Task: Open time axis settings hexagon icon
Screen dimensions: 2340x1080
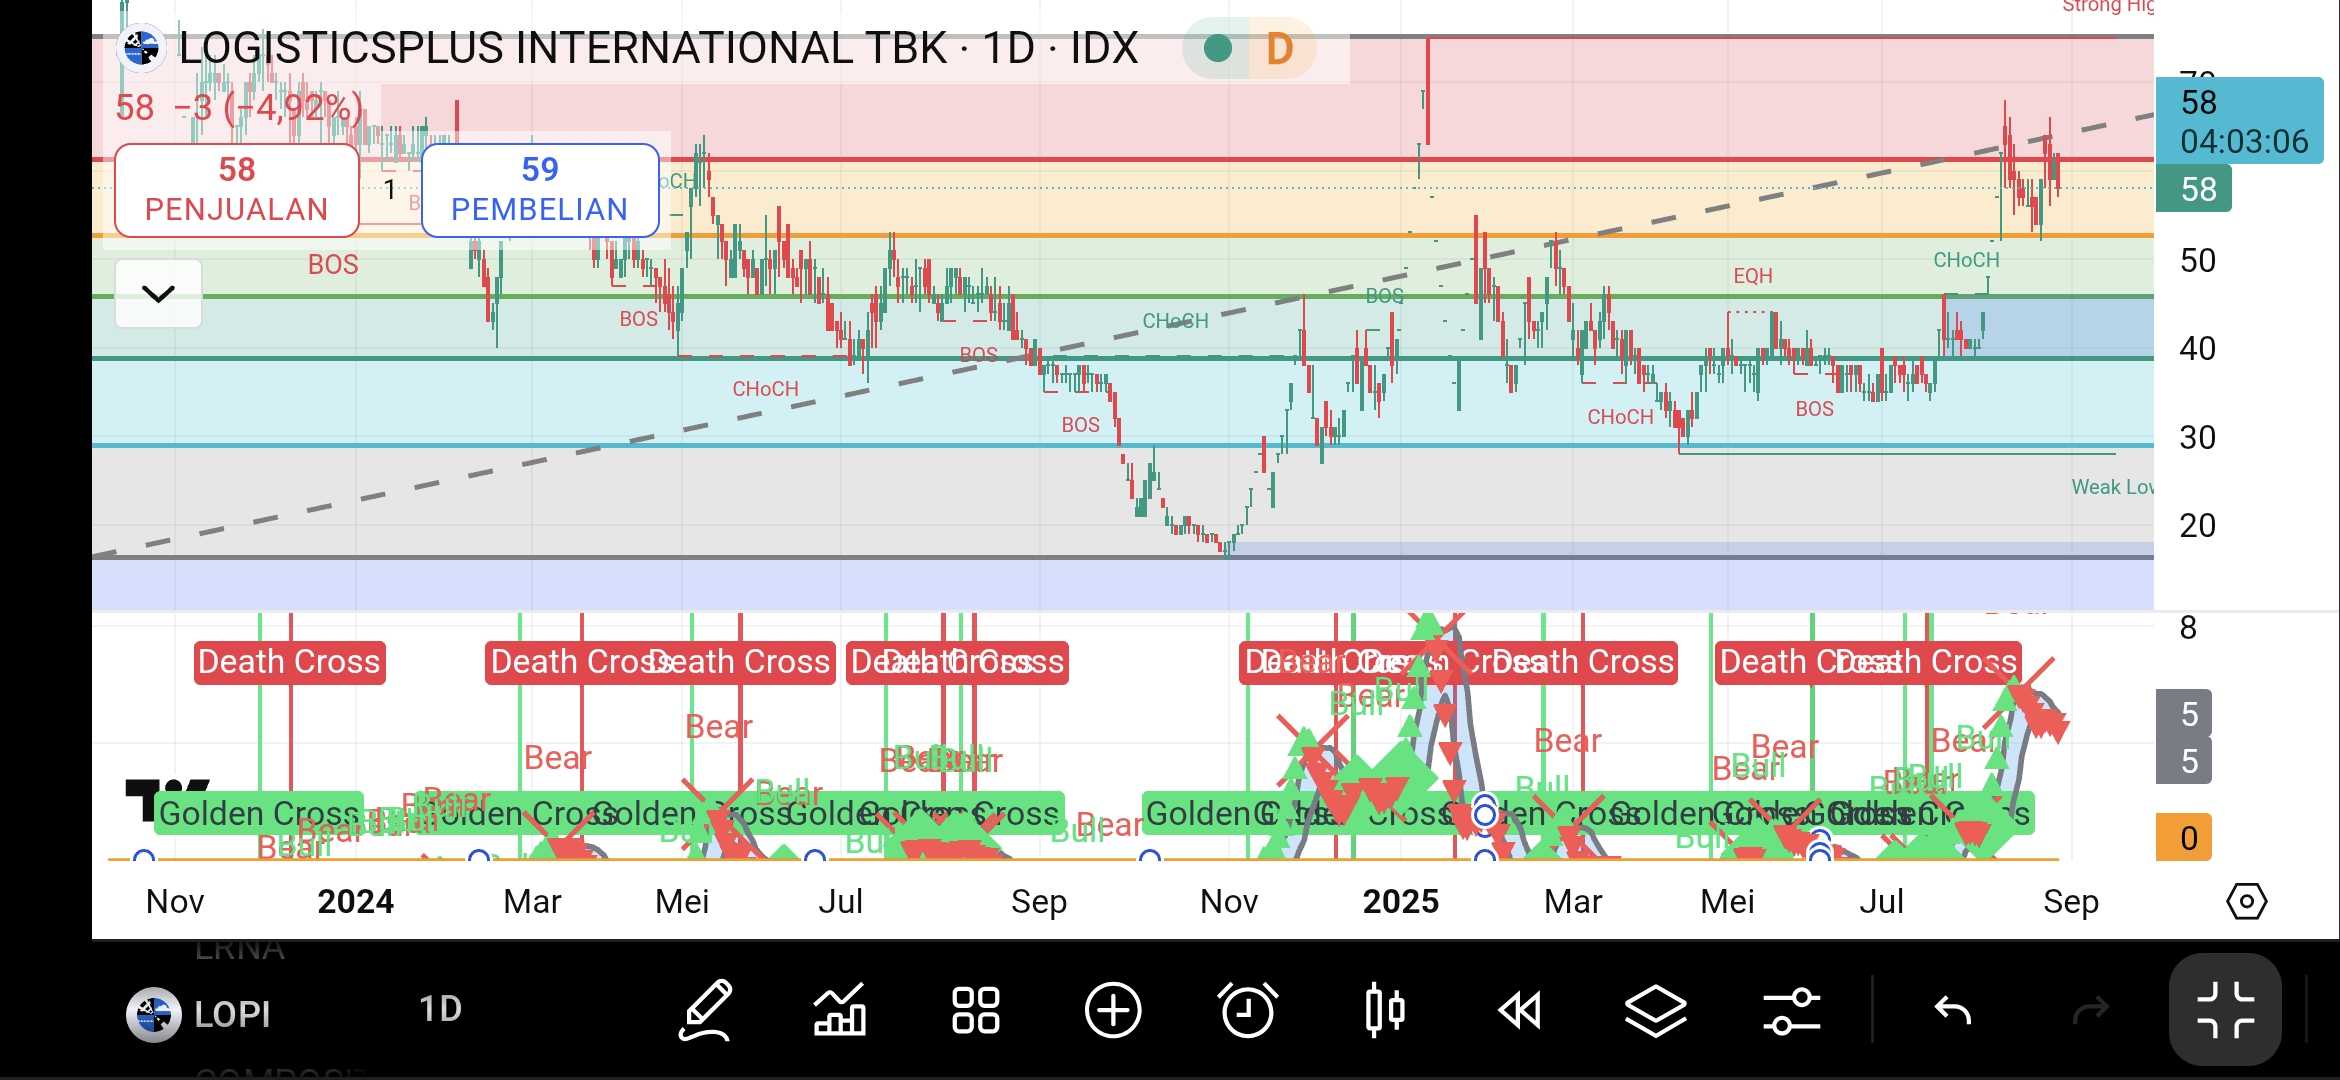Action: point(2246,902)
